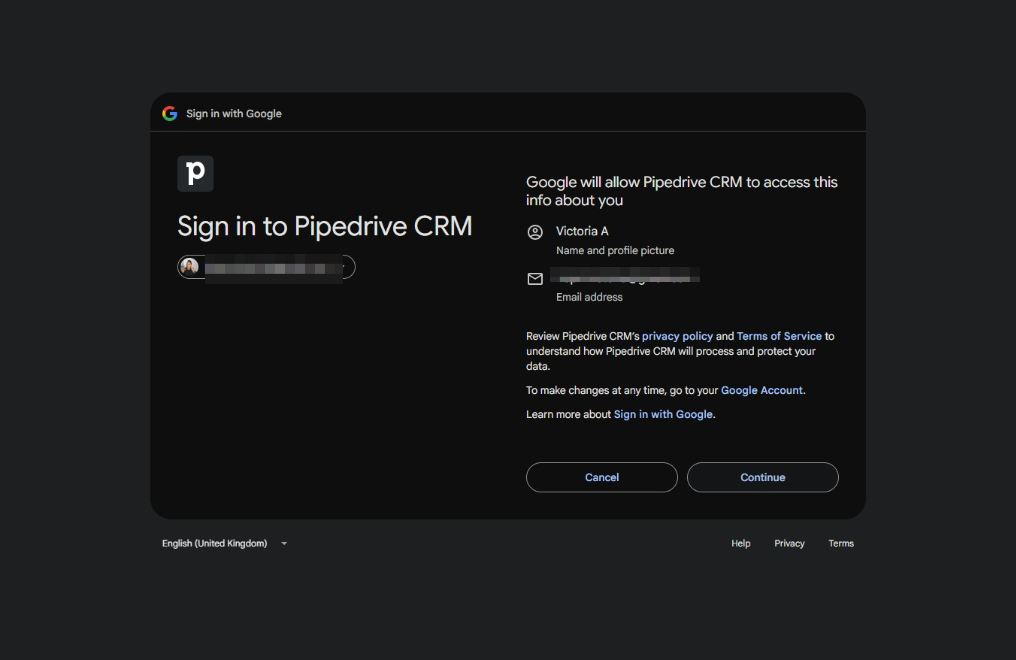Click the 'Name and profile picture' label
The width and height of the screenshot is (1016, 660).
tap(615, 251)
